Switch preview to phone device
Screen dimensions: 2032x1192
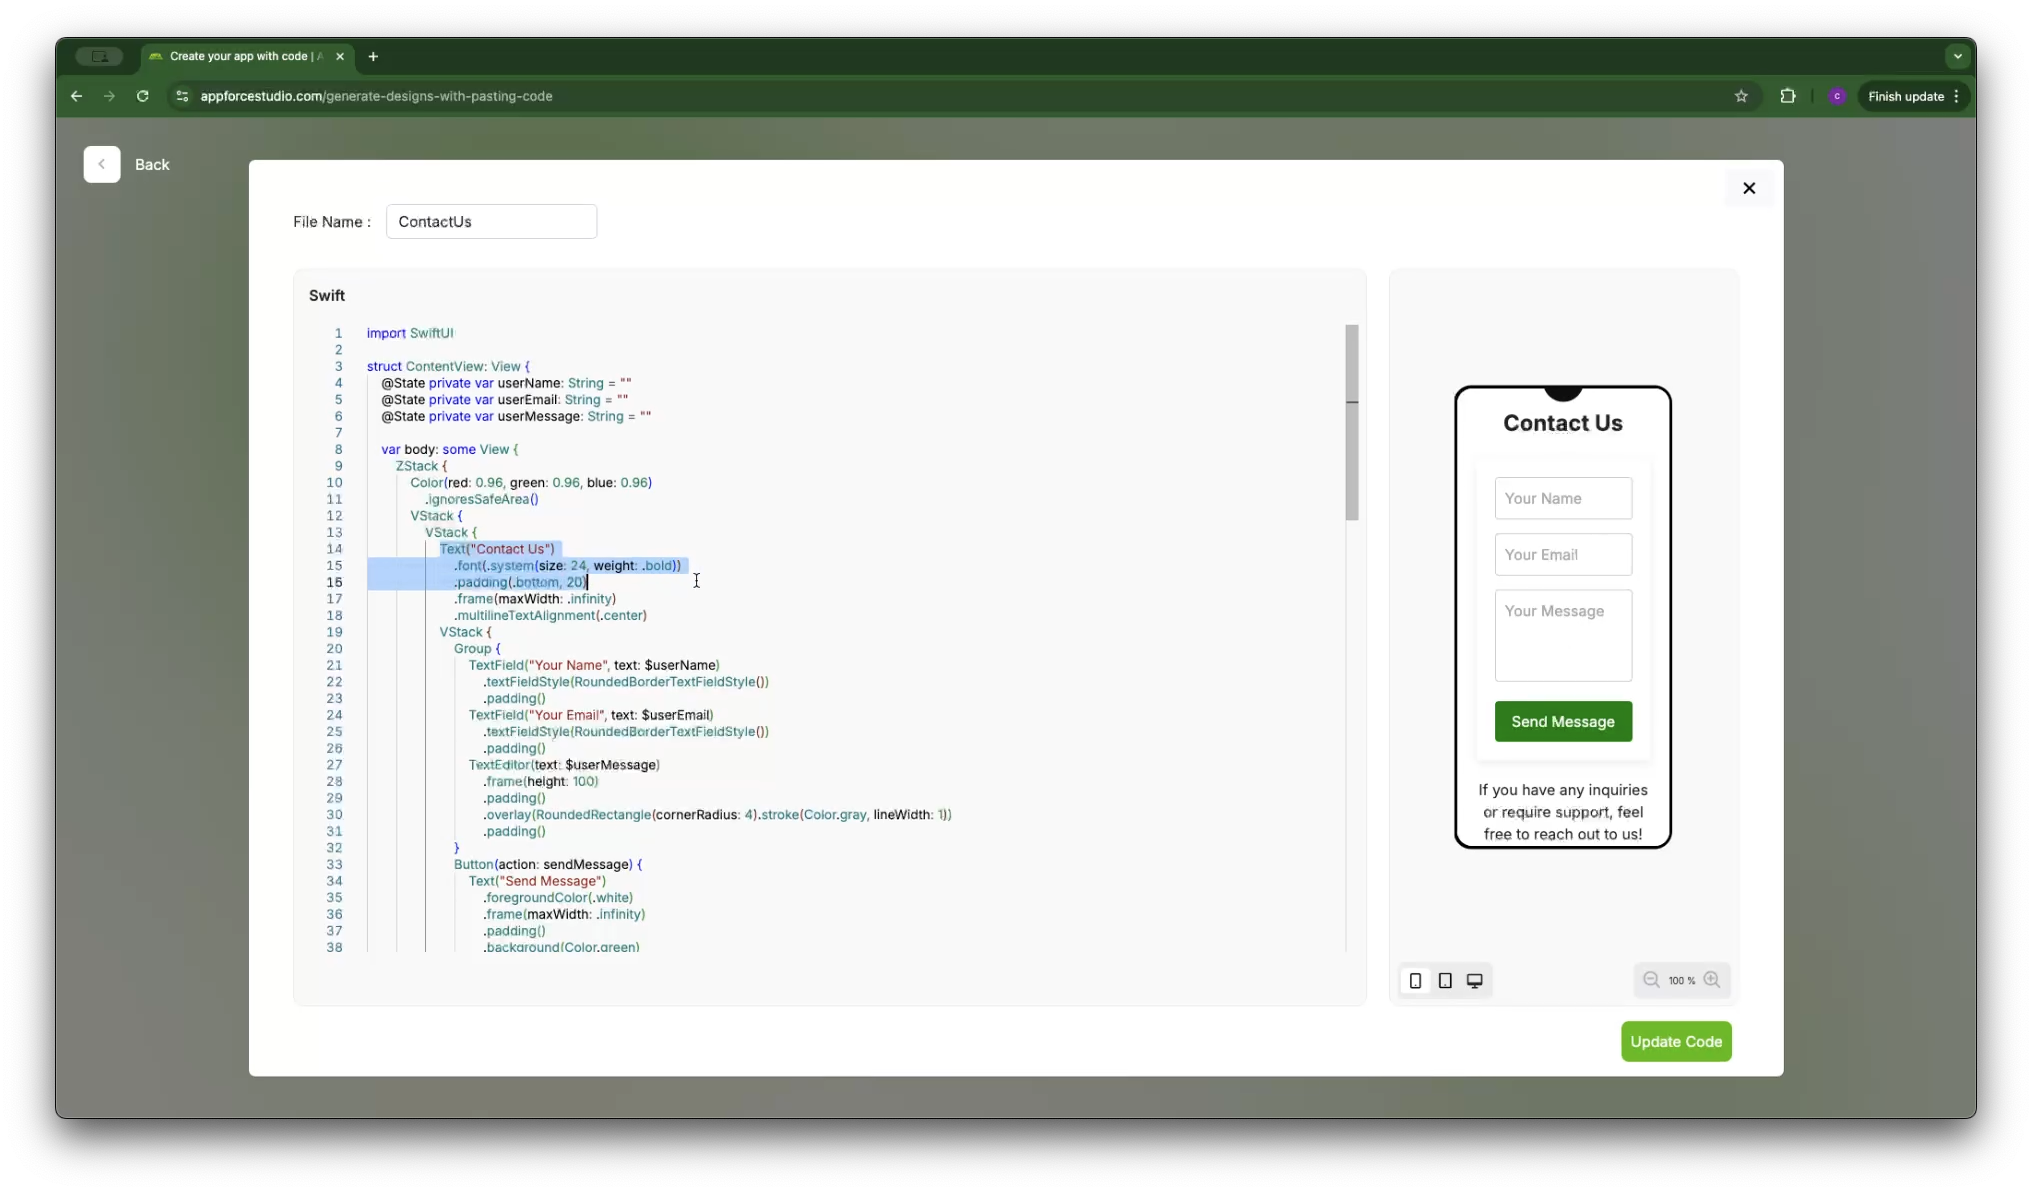(1415, 980)
